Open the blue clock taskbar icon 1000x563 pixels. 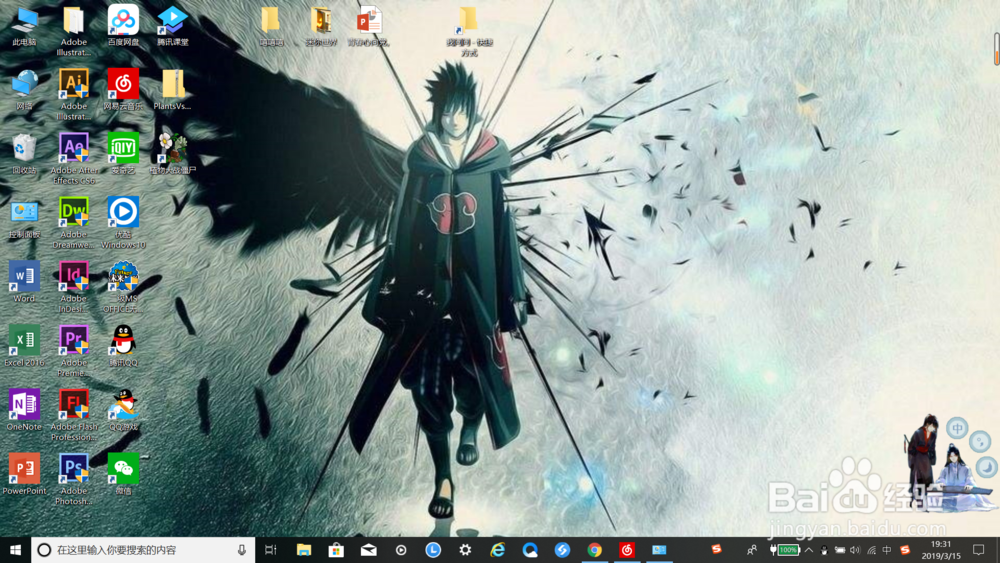click(x=433, y=550)
